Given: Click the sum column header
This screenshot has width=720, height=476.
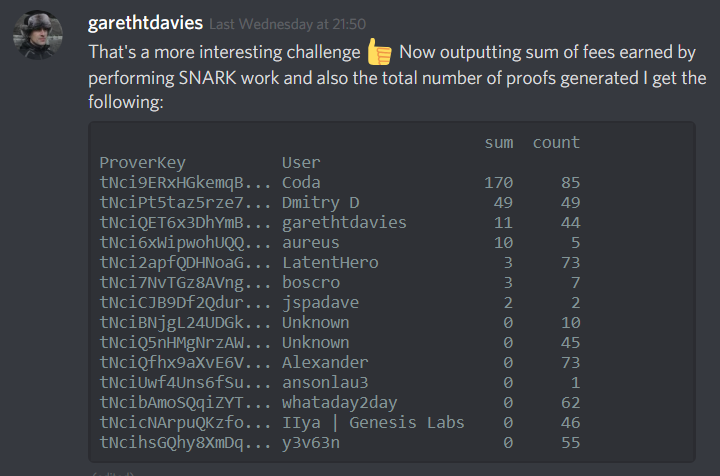Looking at the screenshot, I should (499, 143).
